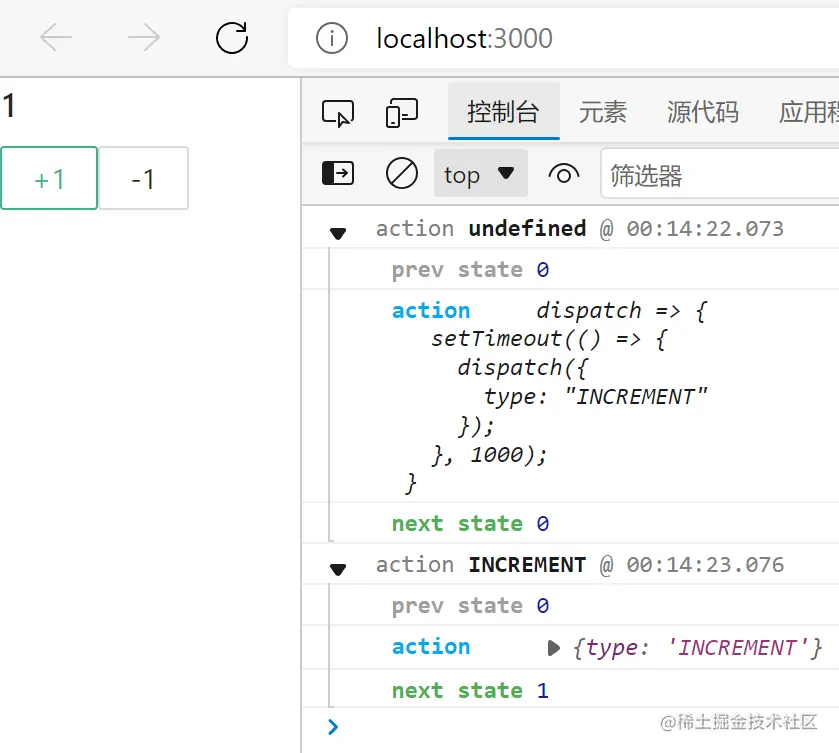Screen dimensions: 839x753
Task: Activate the inspect element picker icon
Action: coord(338,113)
